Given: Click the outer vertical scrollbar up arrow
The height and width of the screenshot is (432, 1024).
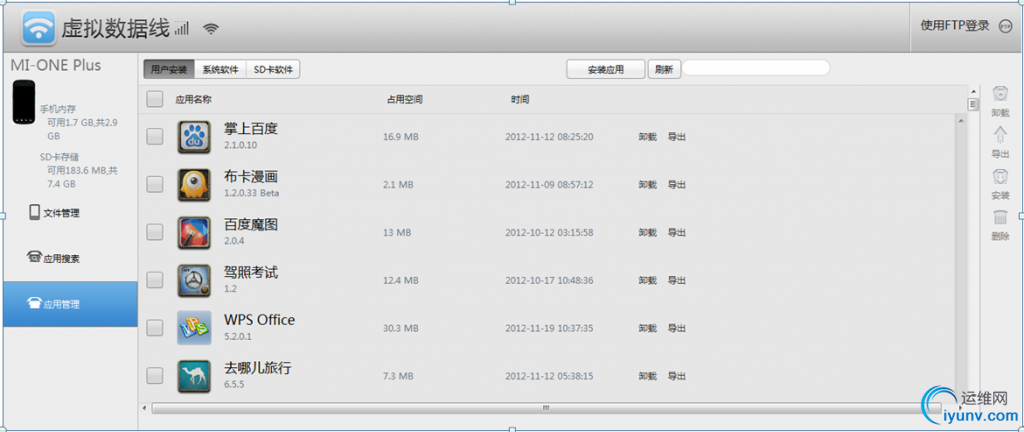Looking at the screenshot, I should coord(974,91).
